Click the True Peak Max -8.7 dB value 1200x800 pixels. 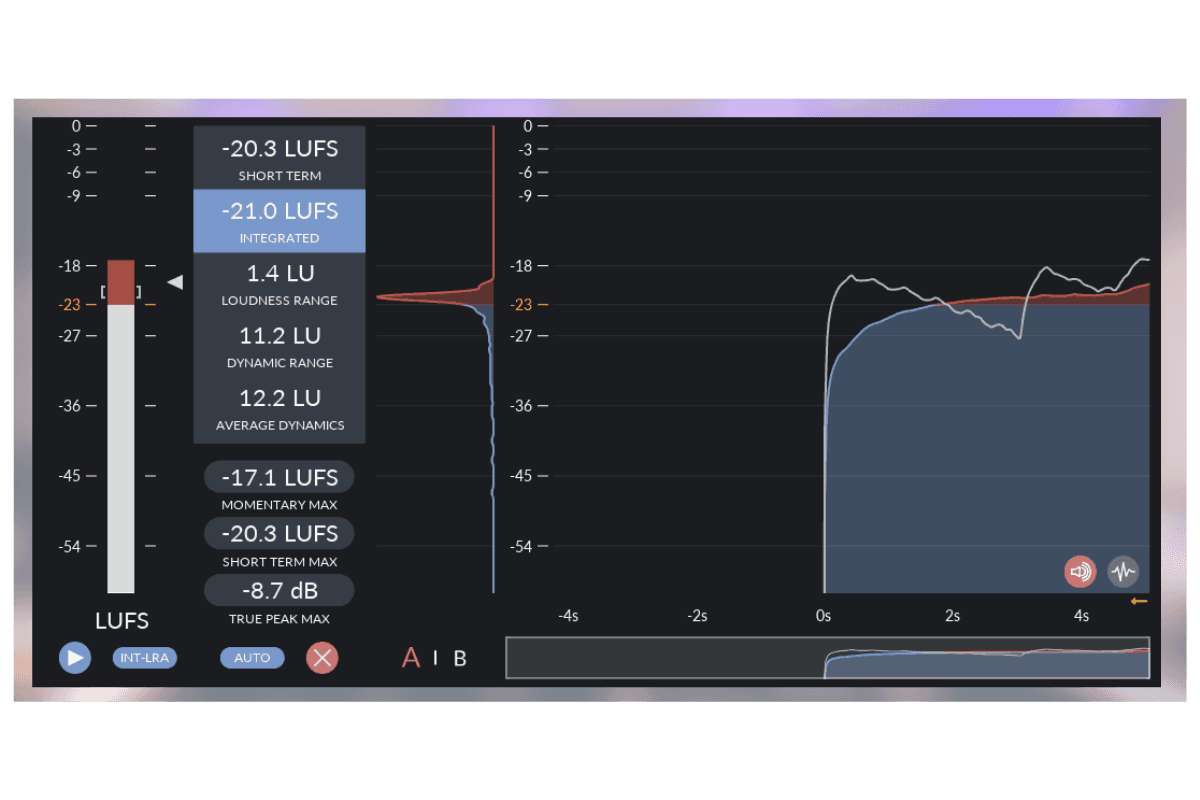tap(279, 590)
